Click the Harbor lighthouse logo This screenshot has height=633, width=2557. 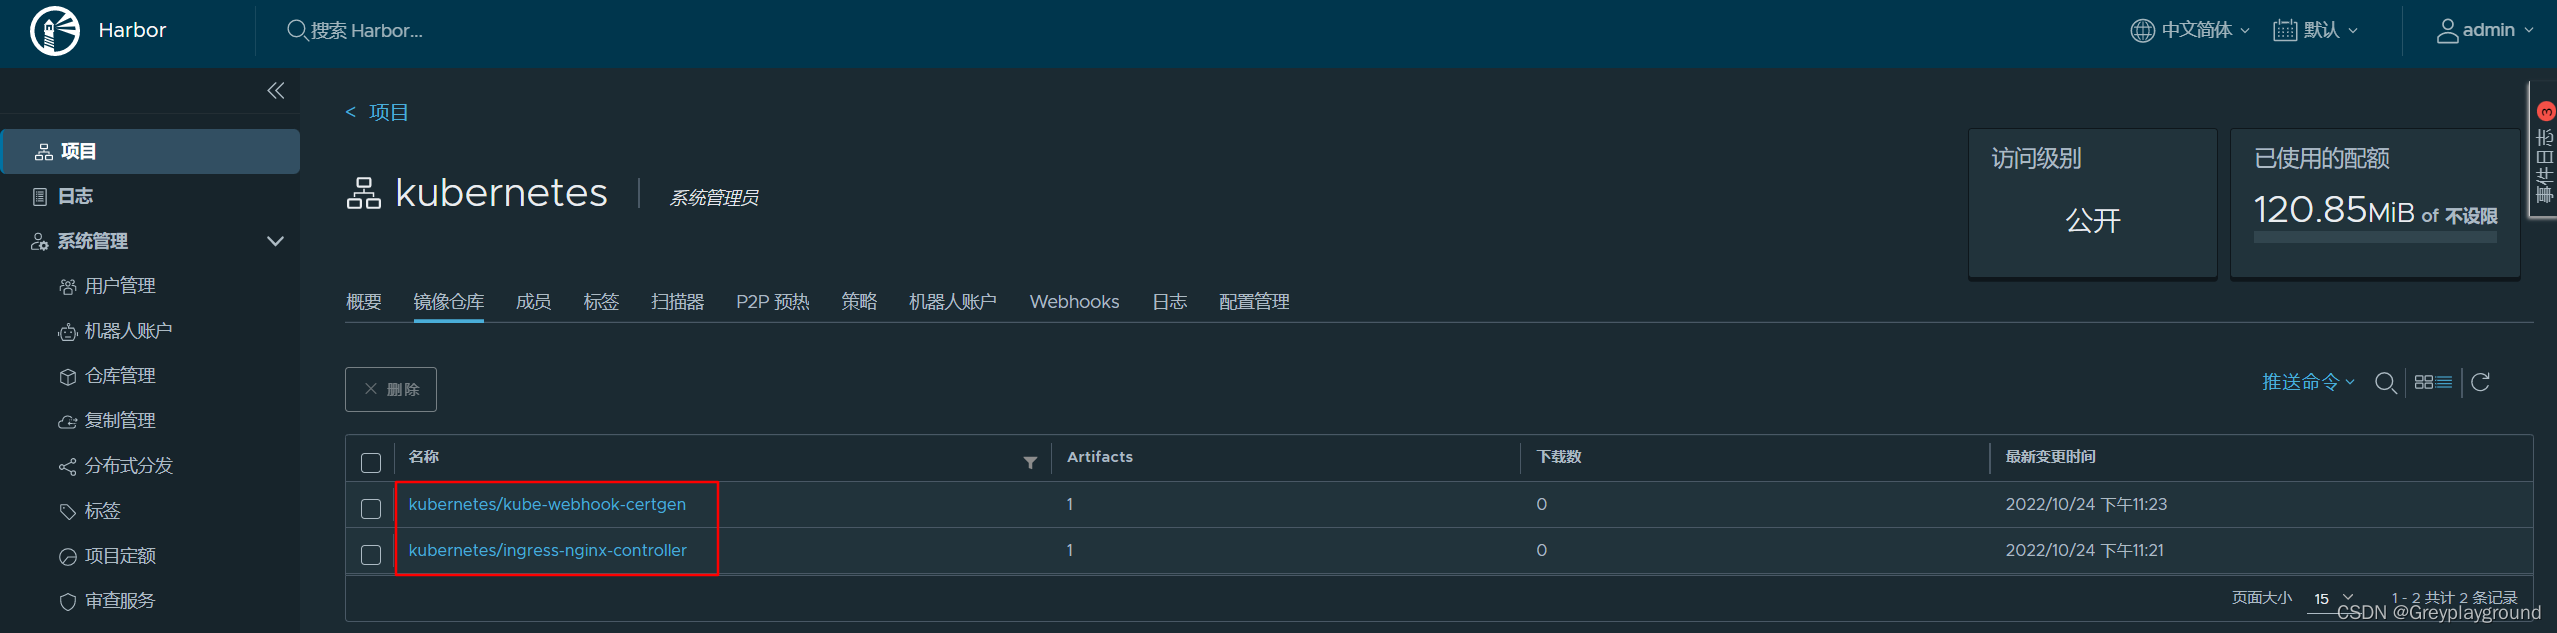point(55,31)
